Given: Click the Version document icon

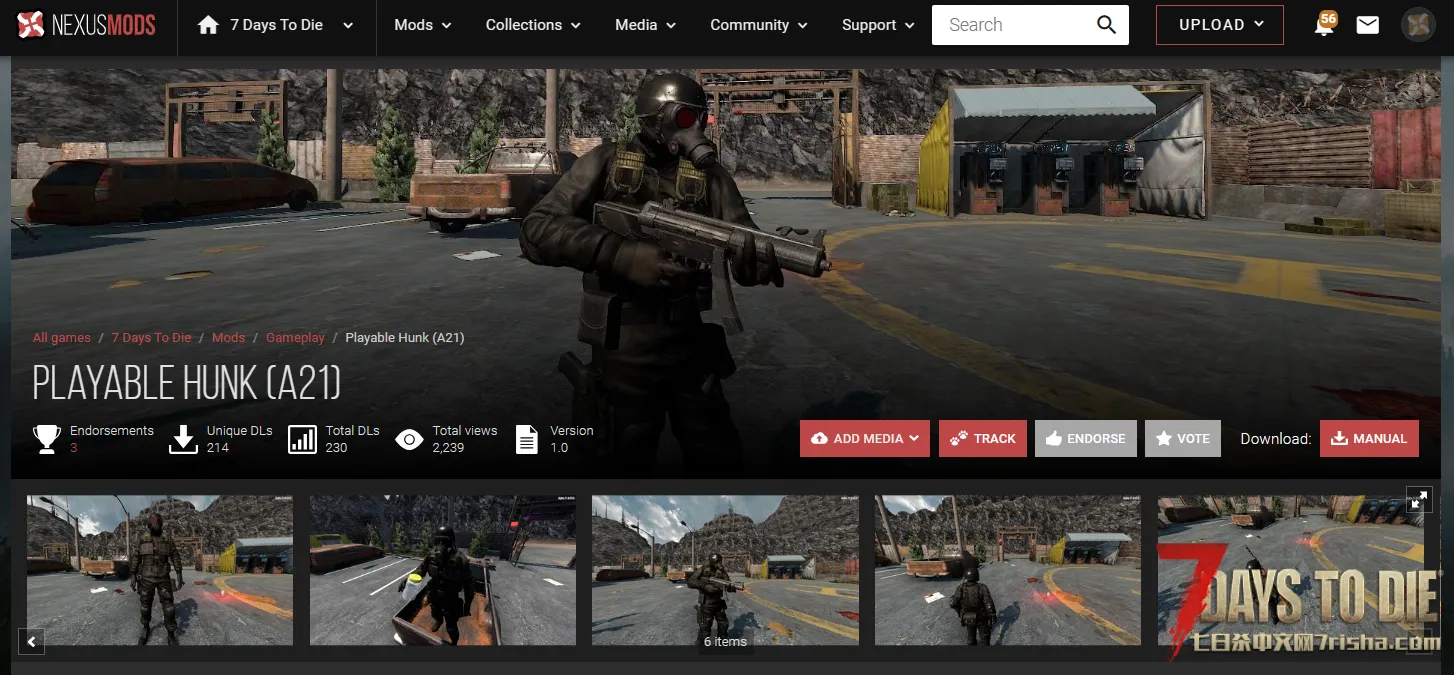Looking at the screenshot, I should pyautogui.click(x=527, y=439).
